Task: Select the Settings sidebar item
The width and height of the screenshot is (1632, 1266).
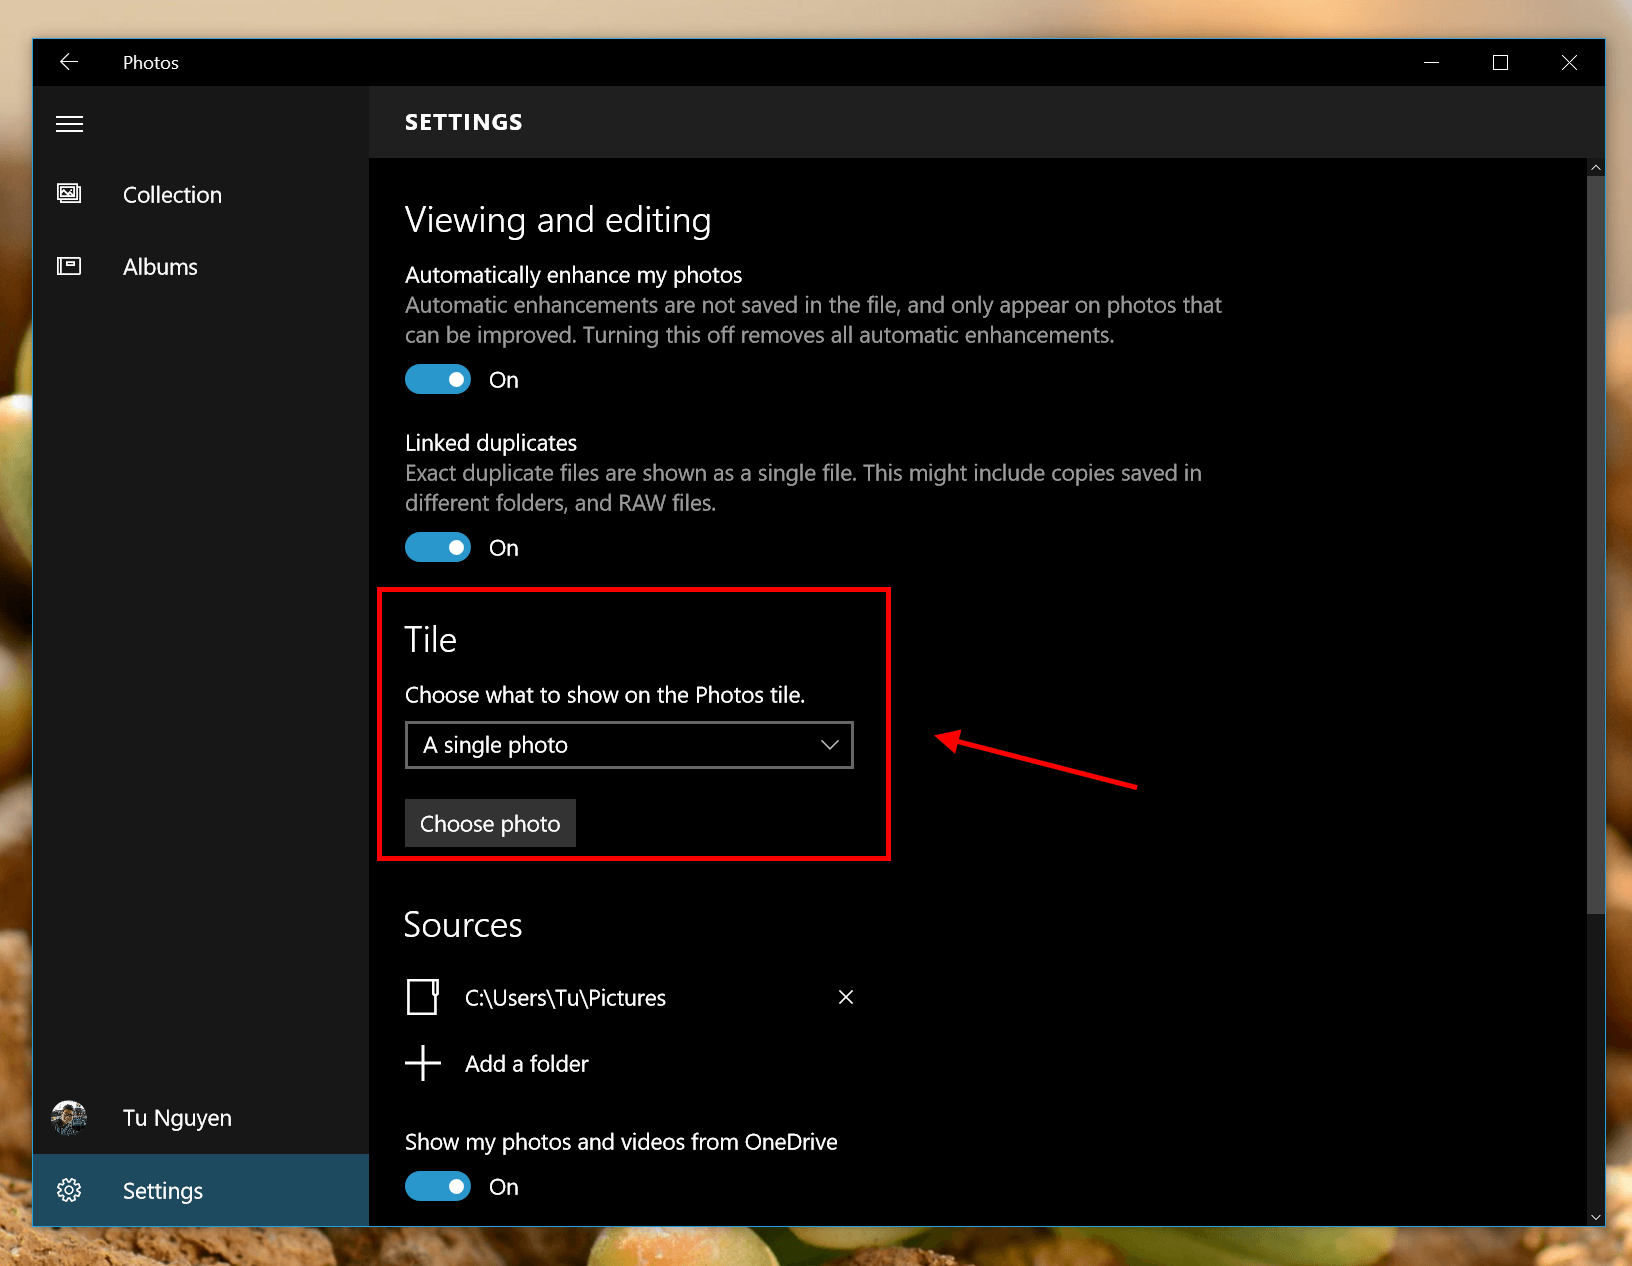Action: (201, 1190)
